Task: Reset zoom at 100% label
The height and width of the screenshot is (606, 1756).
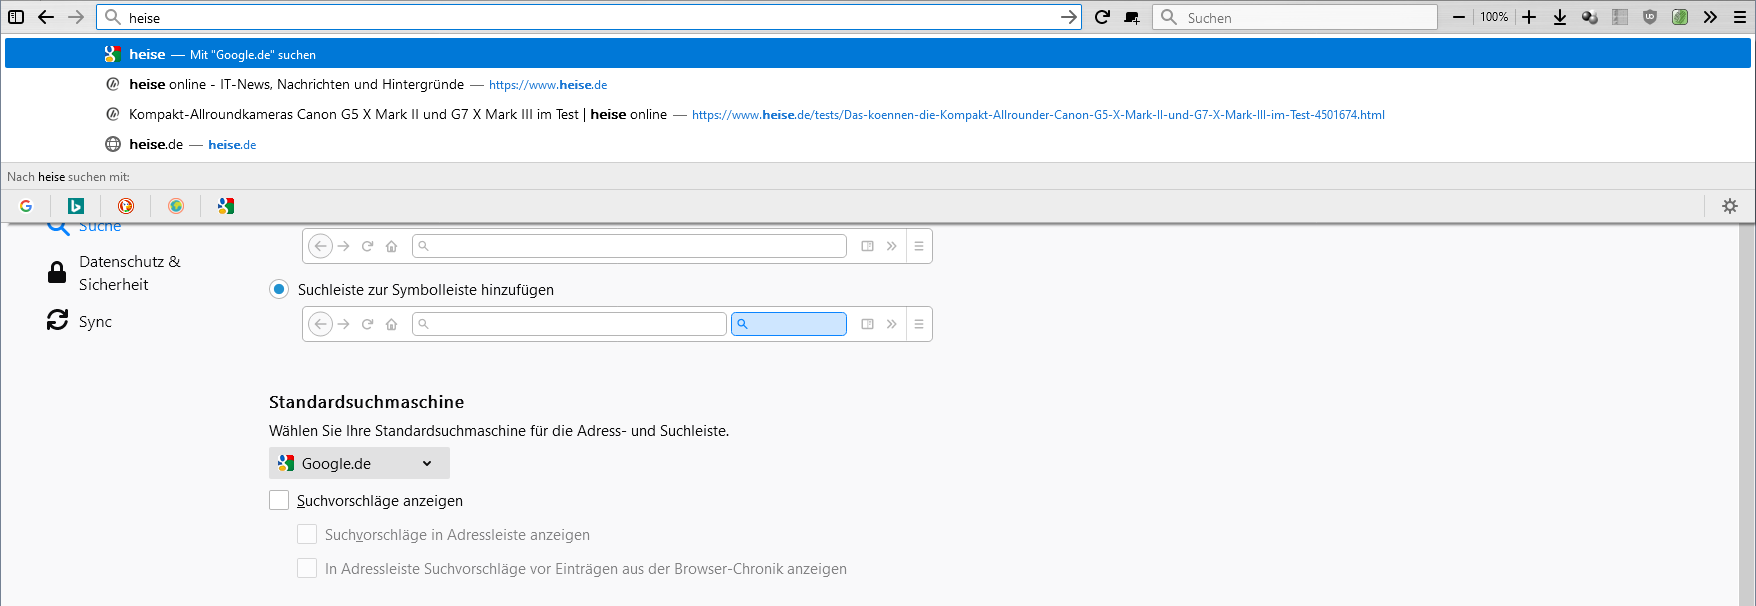Action: pyautogui.click(x=1494, y=17)
